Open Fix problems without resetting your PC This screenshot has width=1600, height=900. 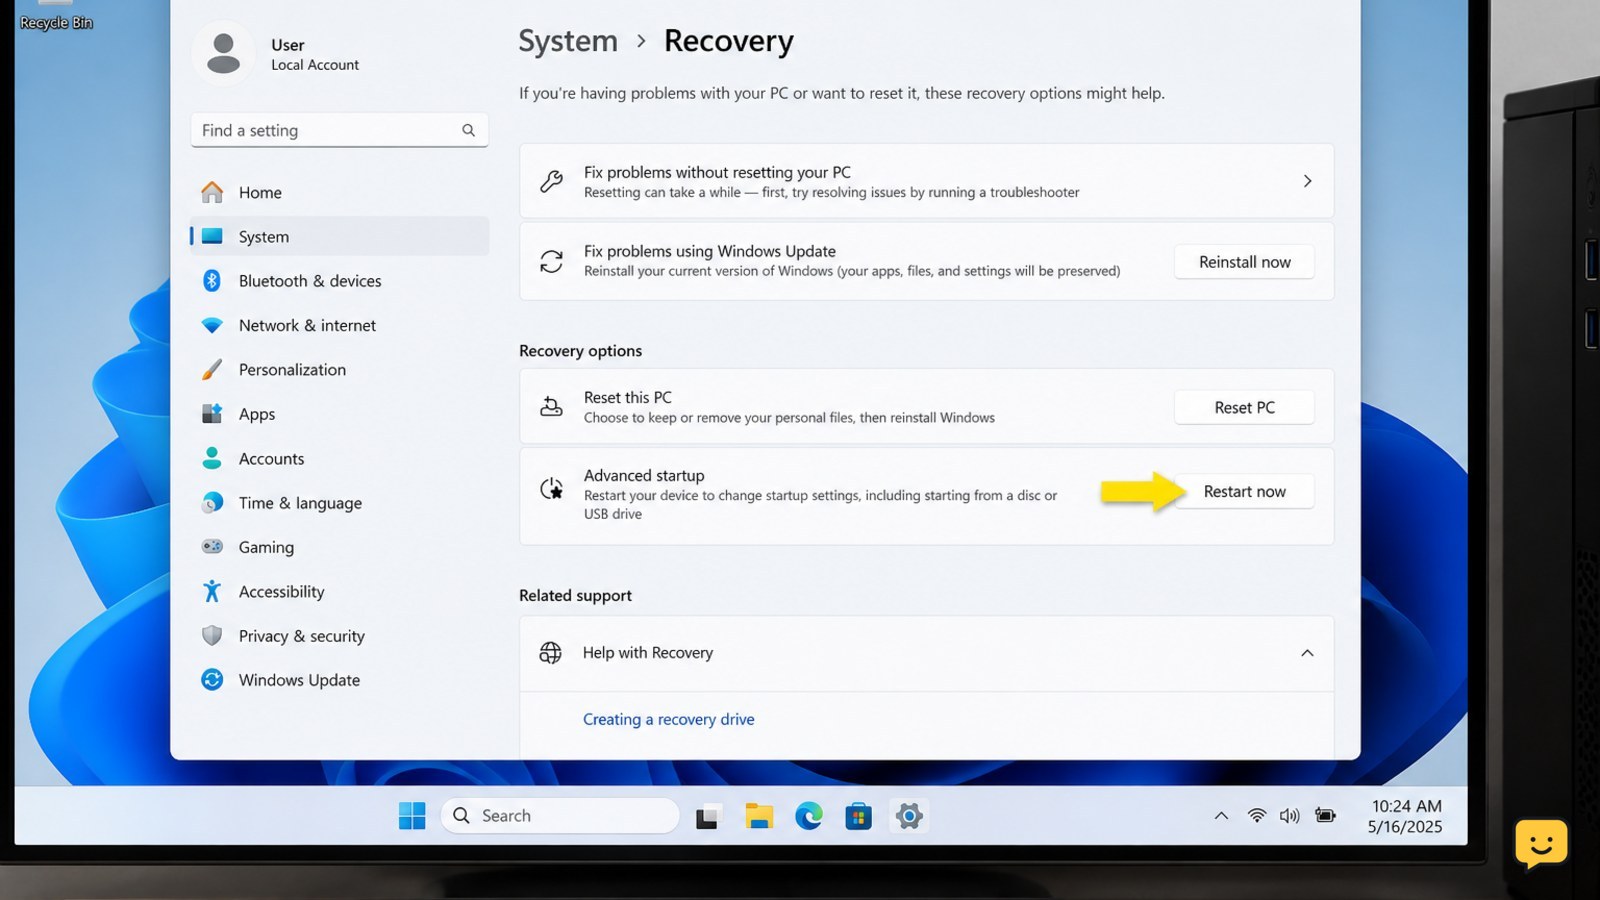point(926,181)
